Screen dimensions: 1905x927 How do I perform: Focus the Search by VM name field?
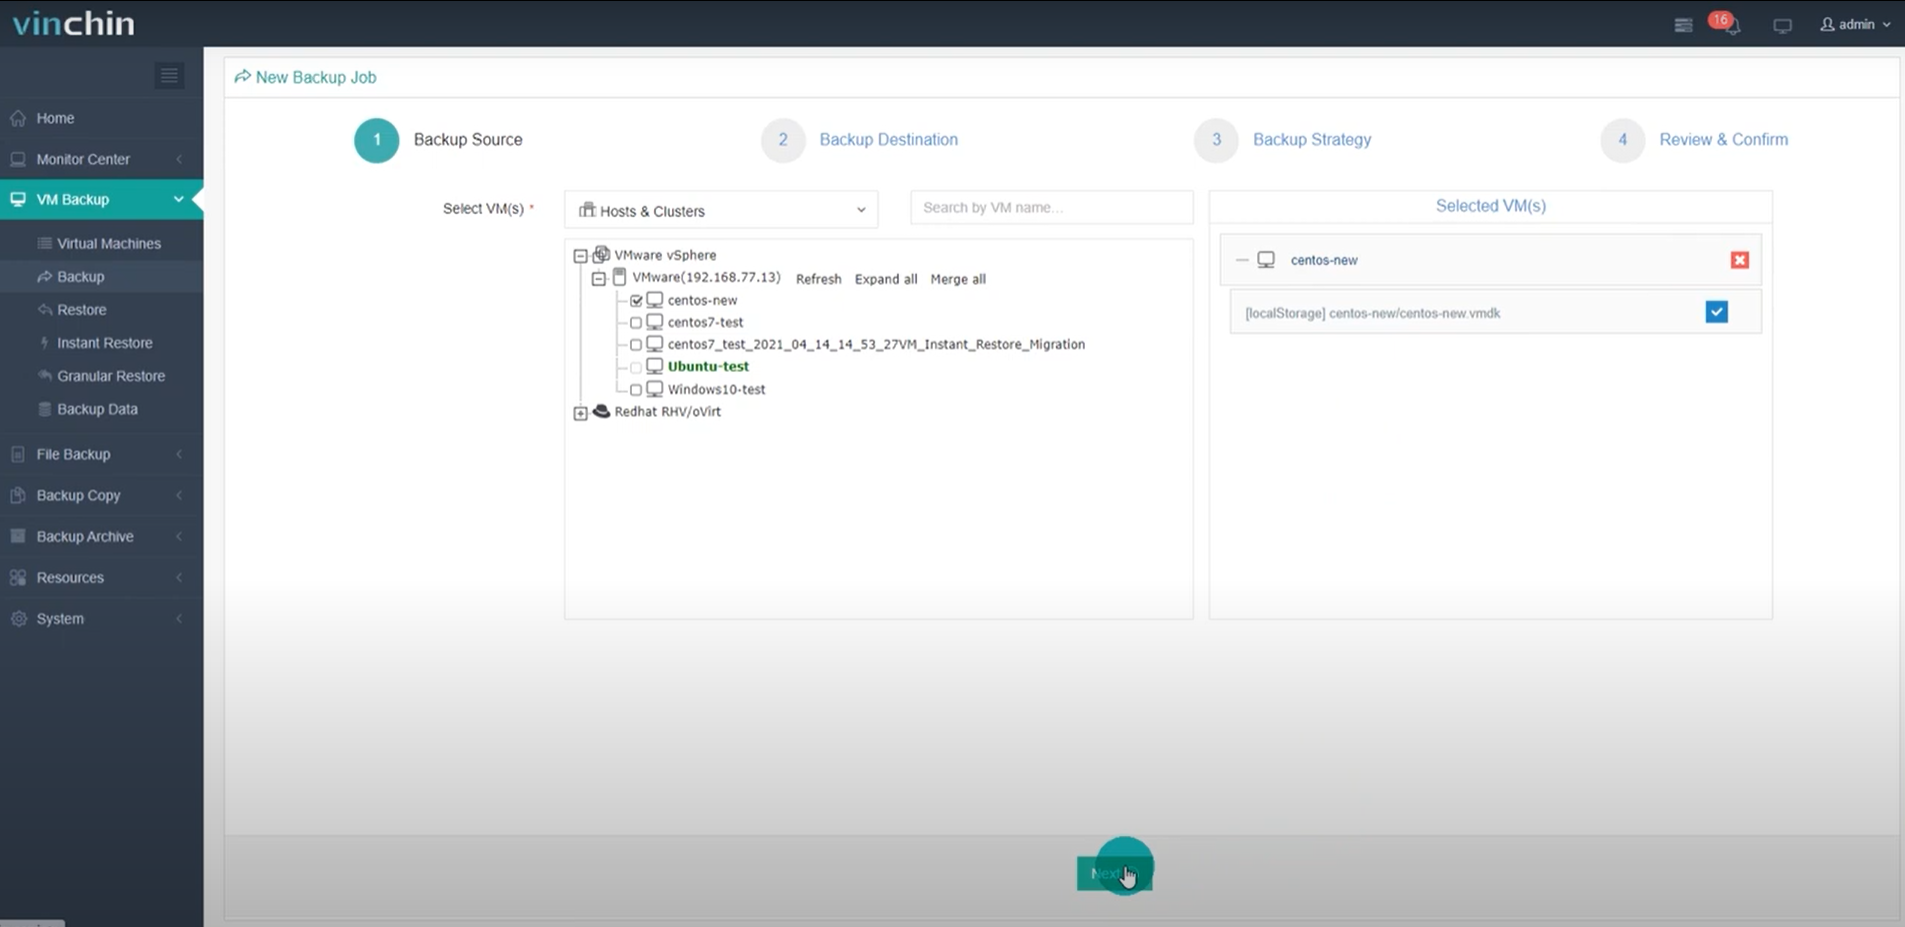[1051, 207]
